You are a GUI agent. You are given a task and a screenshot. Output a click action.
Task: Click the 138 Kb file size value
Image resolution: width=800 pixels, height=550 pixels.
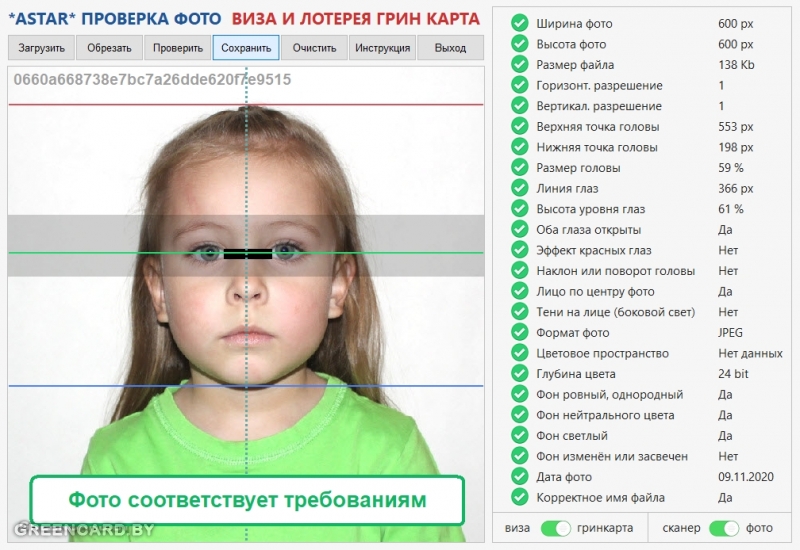(736, 65)
